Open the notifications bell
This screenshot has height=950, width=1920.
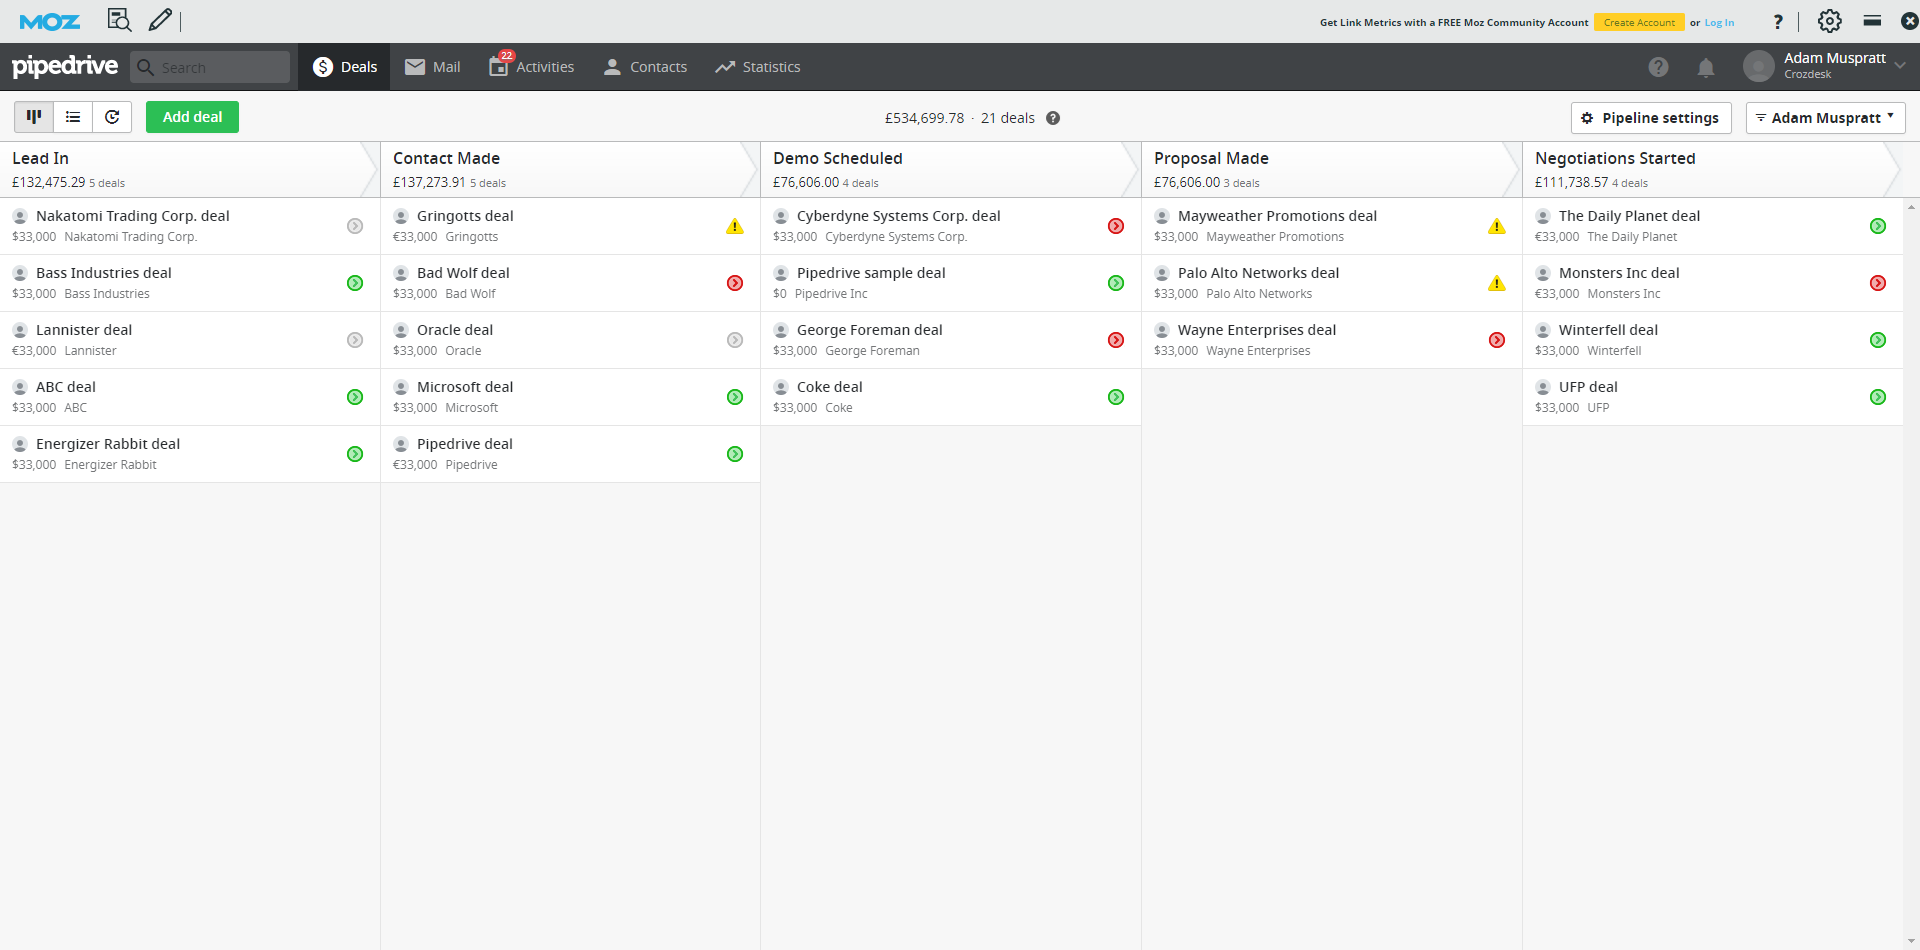(x=1706, y=67)
